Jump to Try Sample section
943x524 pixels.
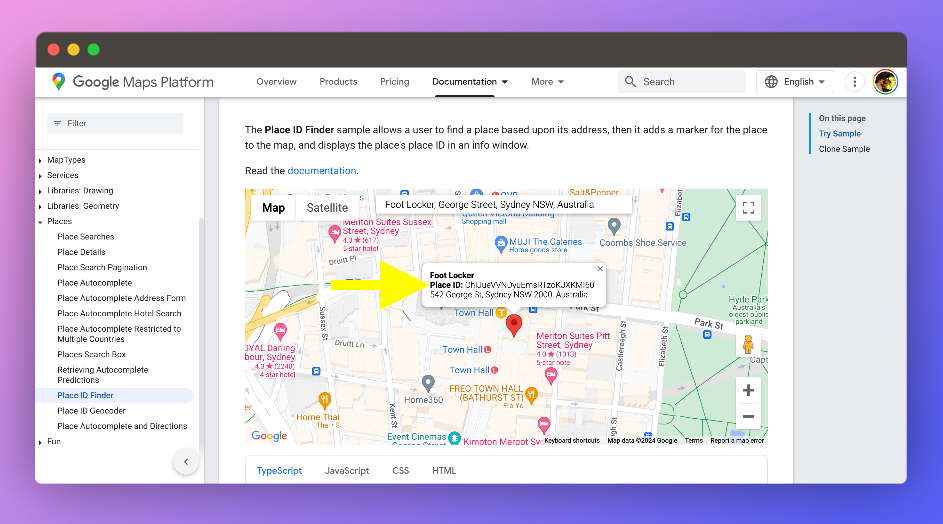pos(840,134)
